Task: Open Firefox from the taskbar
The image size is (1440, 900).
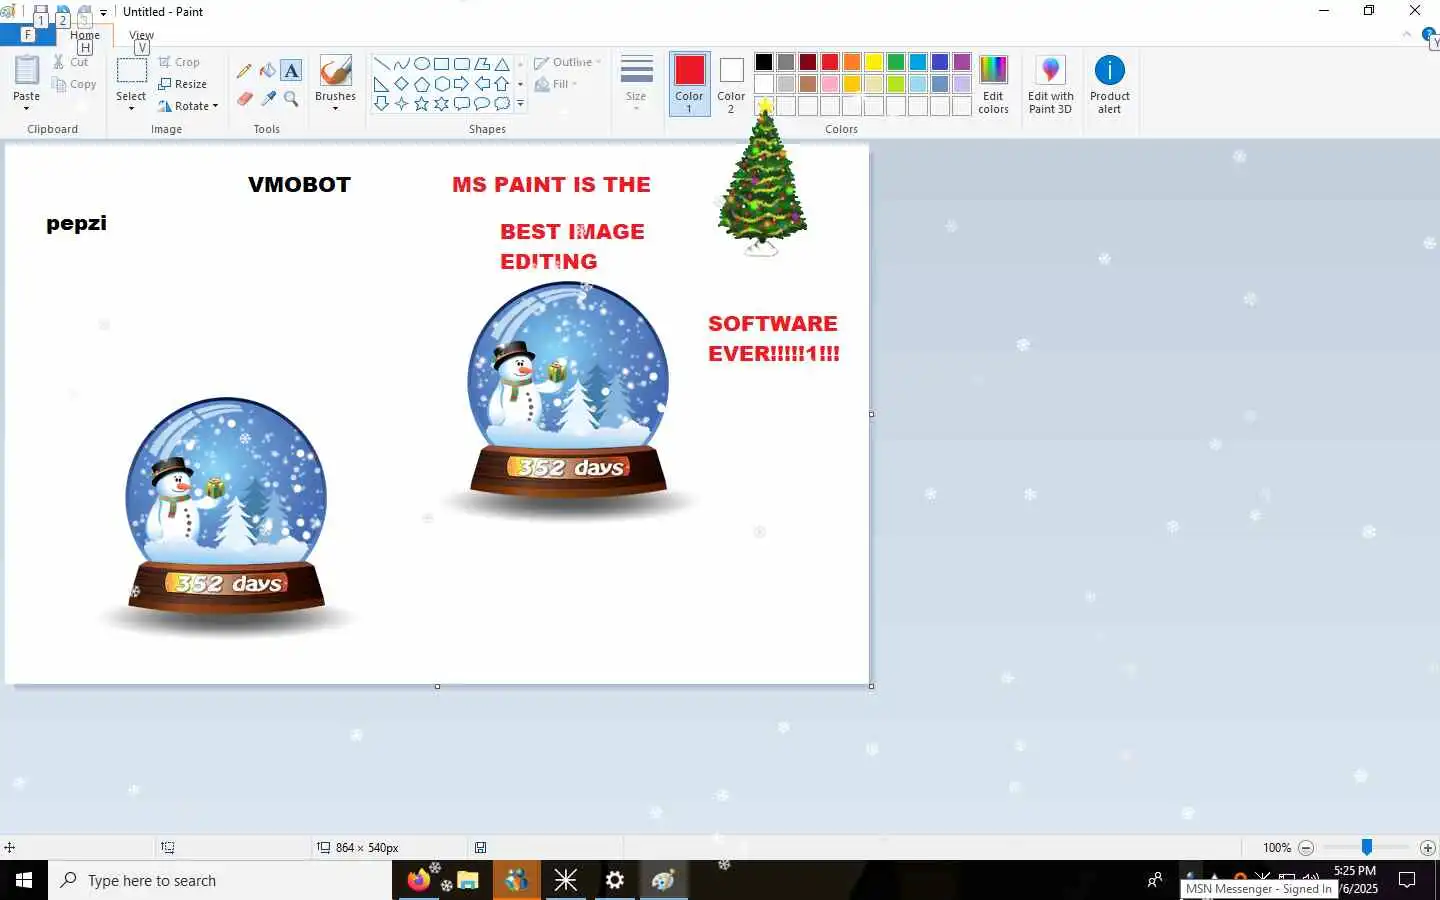Action: tap(419, 880)
